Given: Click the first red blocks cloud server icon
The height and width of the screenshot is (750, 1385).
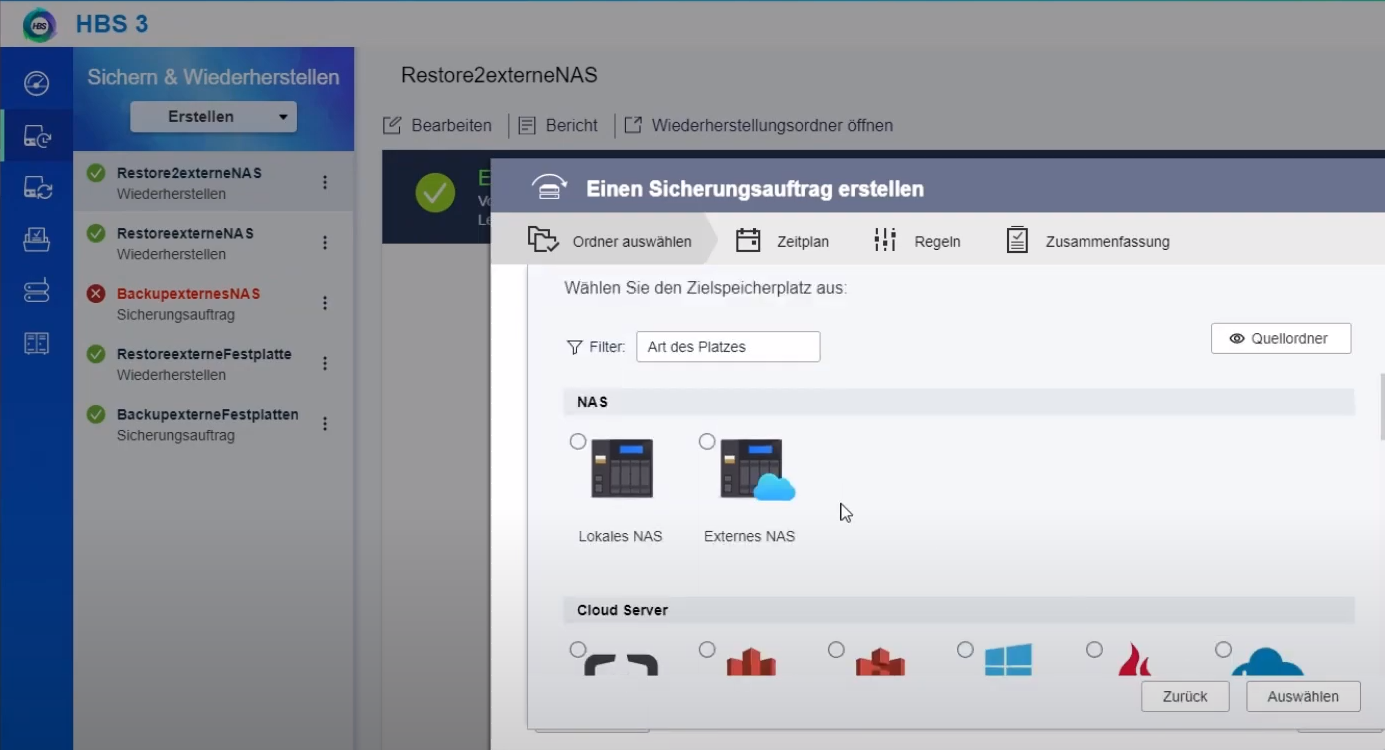Looking at the screenshot, I should 751,661.
